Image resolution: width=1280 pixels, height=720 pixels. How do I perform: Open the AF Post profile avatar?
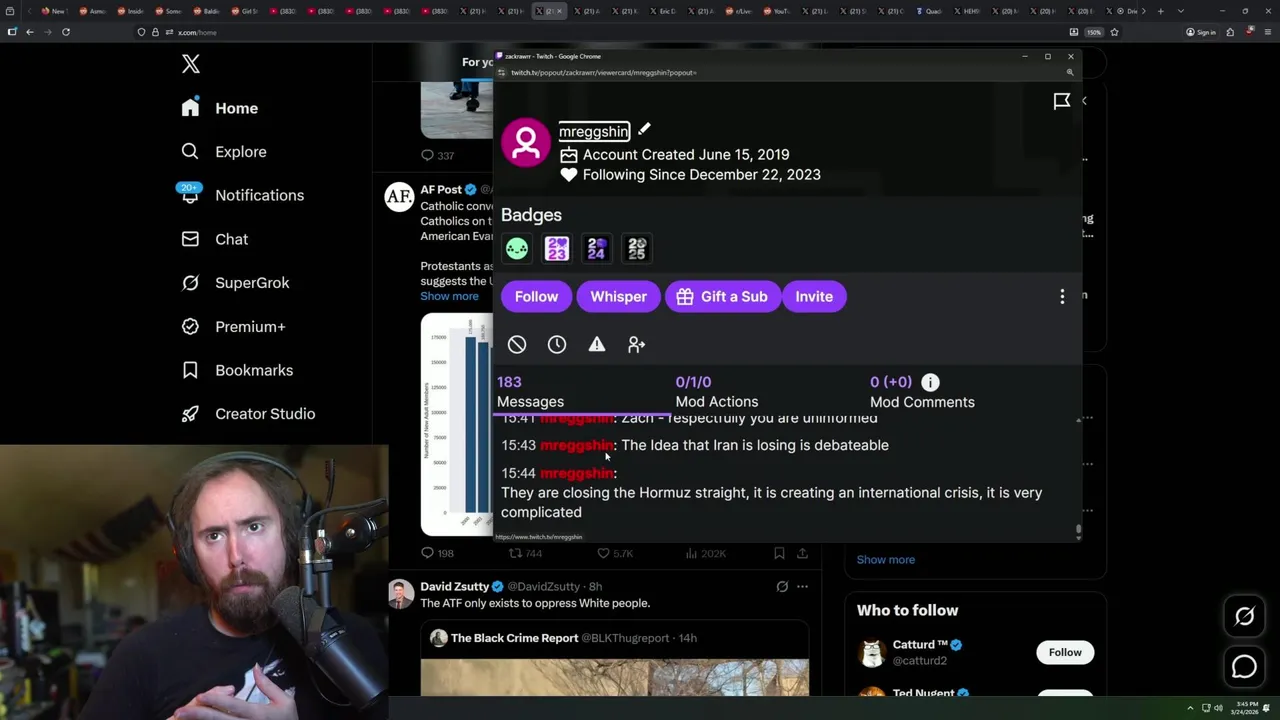399,197
